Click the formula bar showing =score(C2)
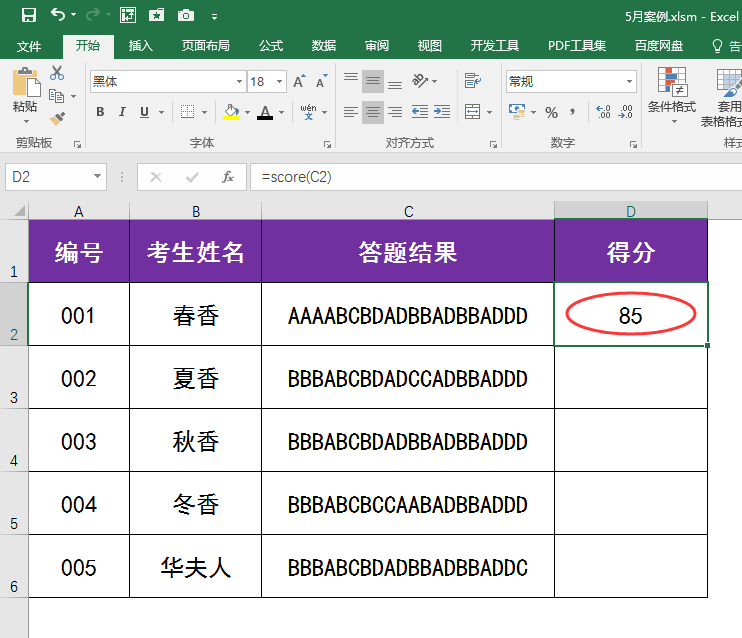This screenshot has width=742, height=638. tap(496, 177)
